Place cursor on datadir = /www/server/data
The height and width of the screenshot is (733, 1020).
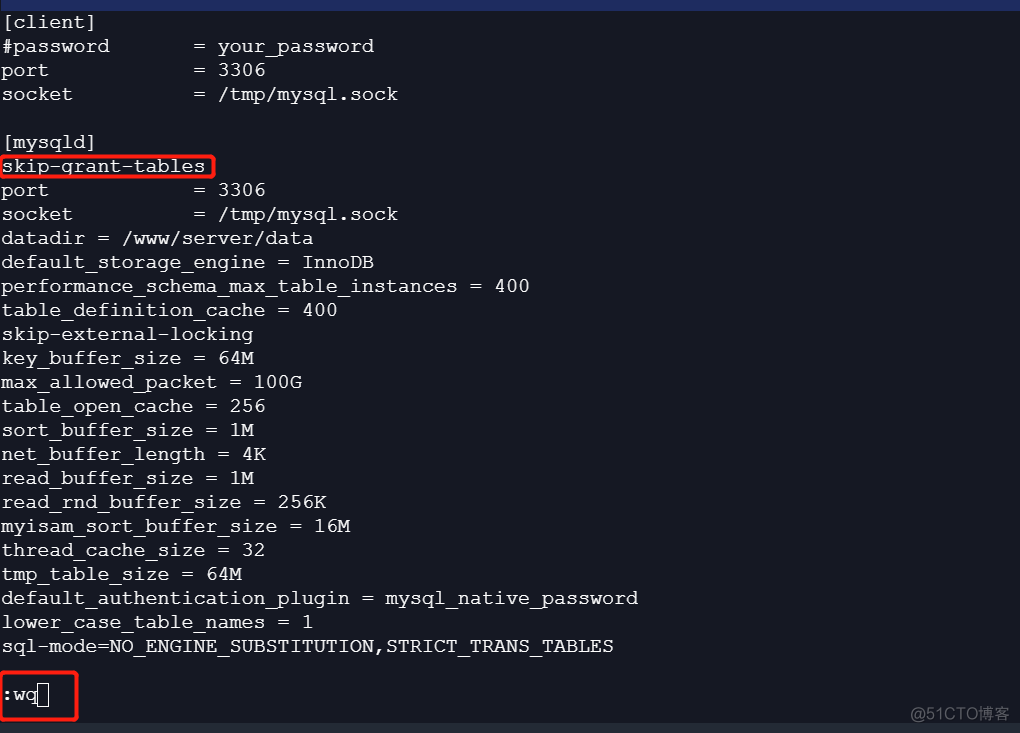157,238
